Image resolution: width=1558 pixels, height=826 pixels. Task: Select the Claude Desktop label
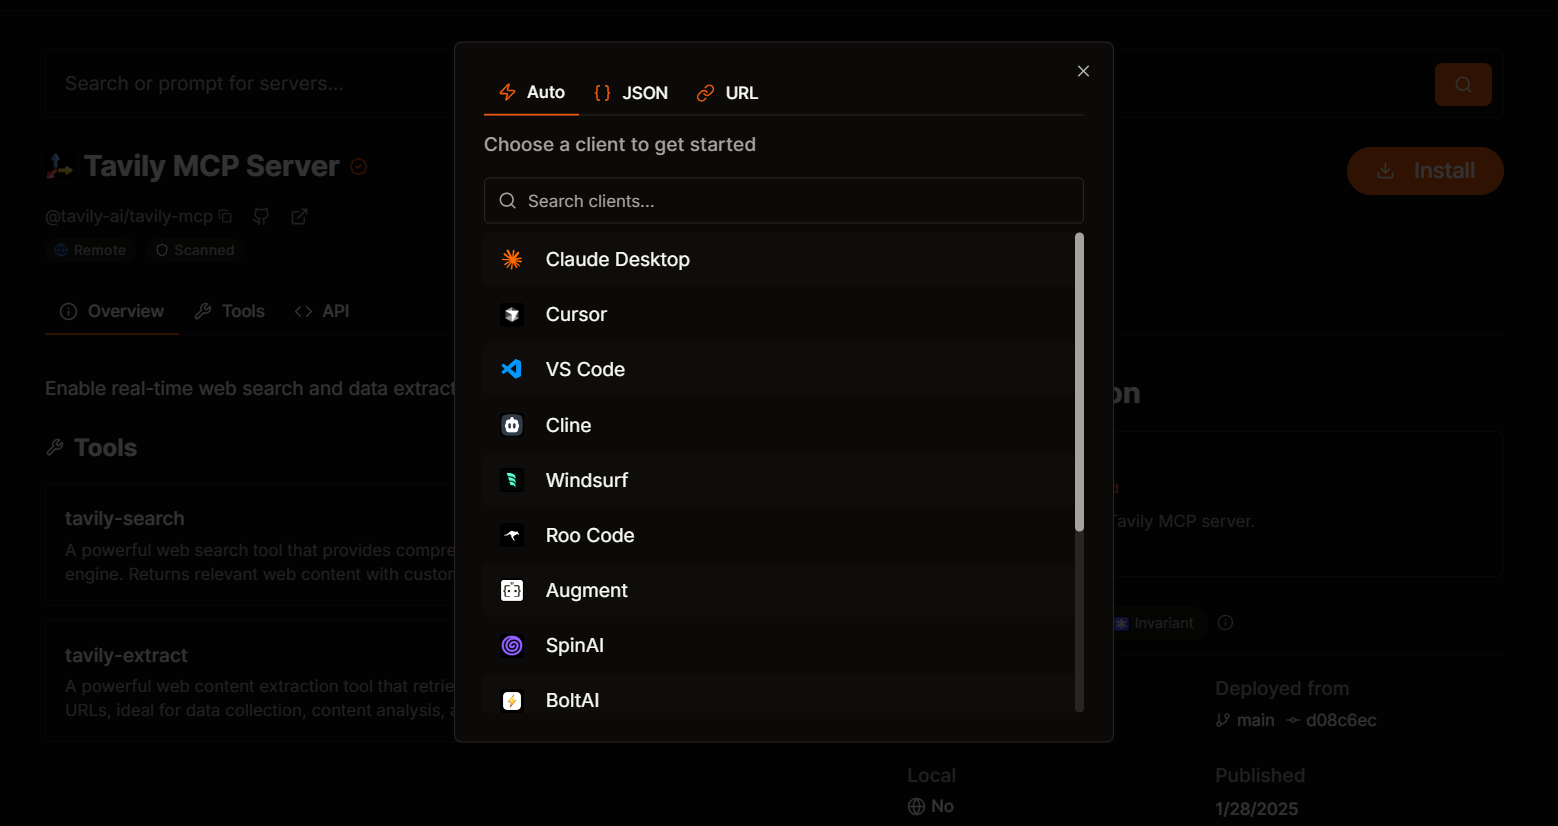[x=618, y=260]
